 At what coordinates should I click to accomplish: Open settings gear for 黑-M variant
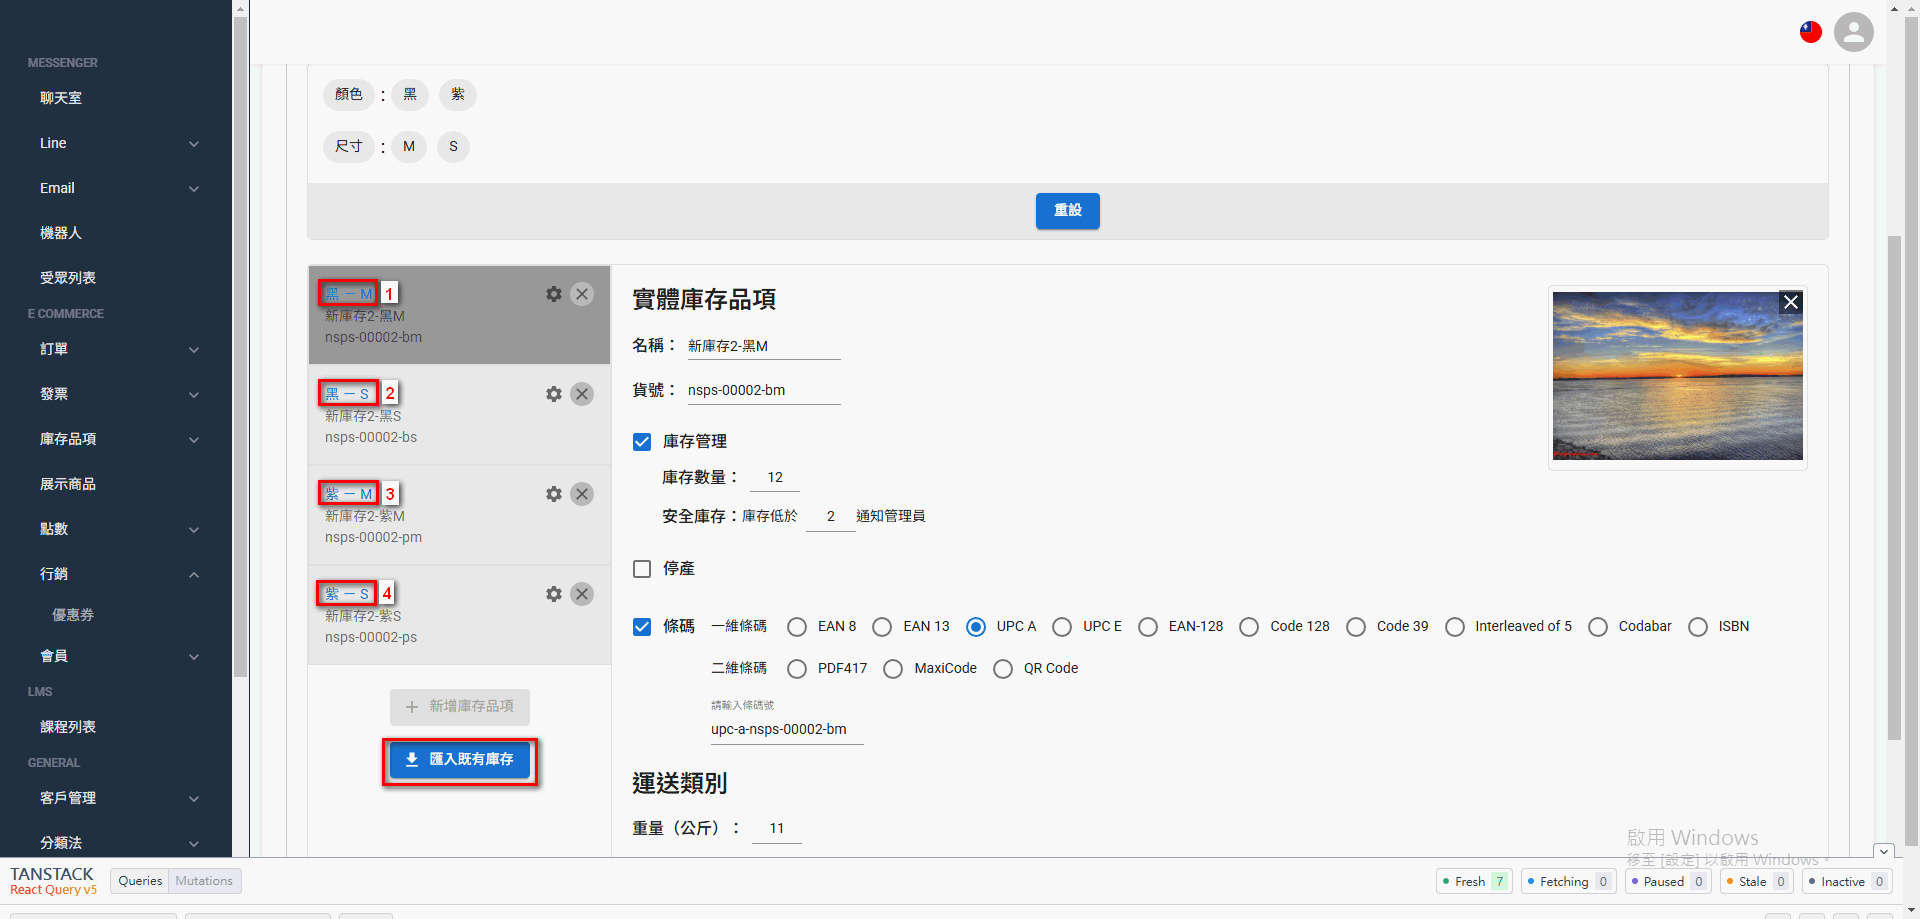(554, 294)
